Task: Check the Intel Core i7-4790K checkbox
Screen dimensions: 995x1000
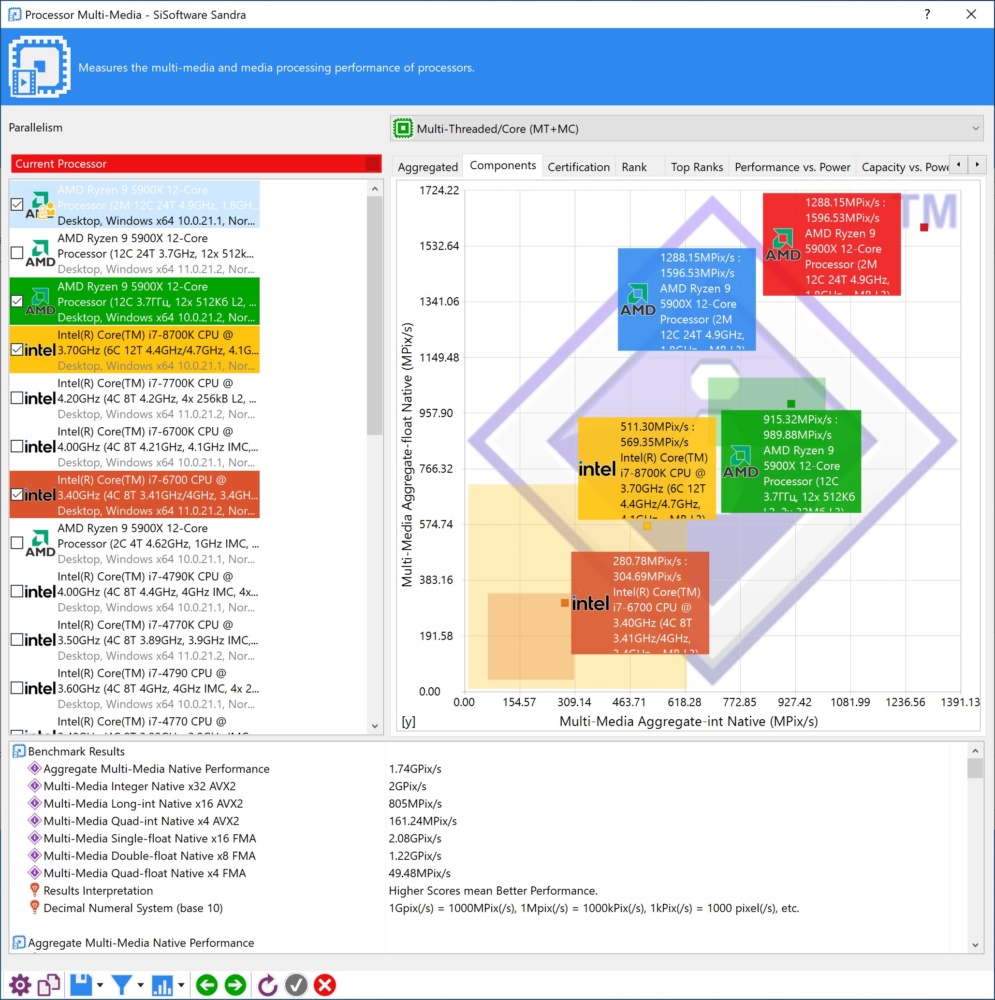Action: coord(17,591)
